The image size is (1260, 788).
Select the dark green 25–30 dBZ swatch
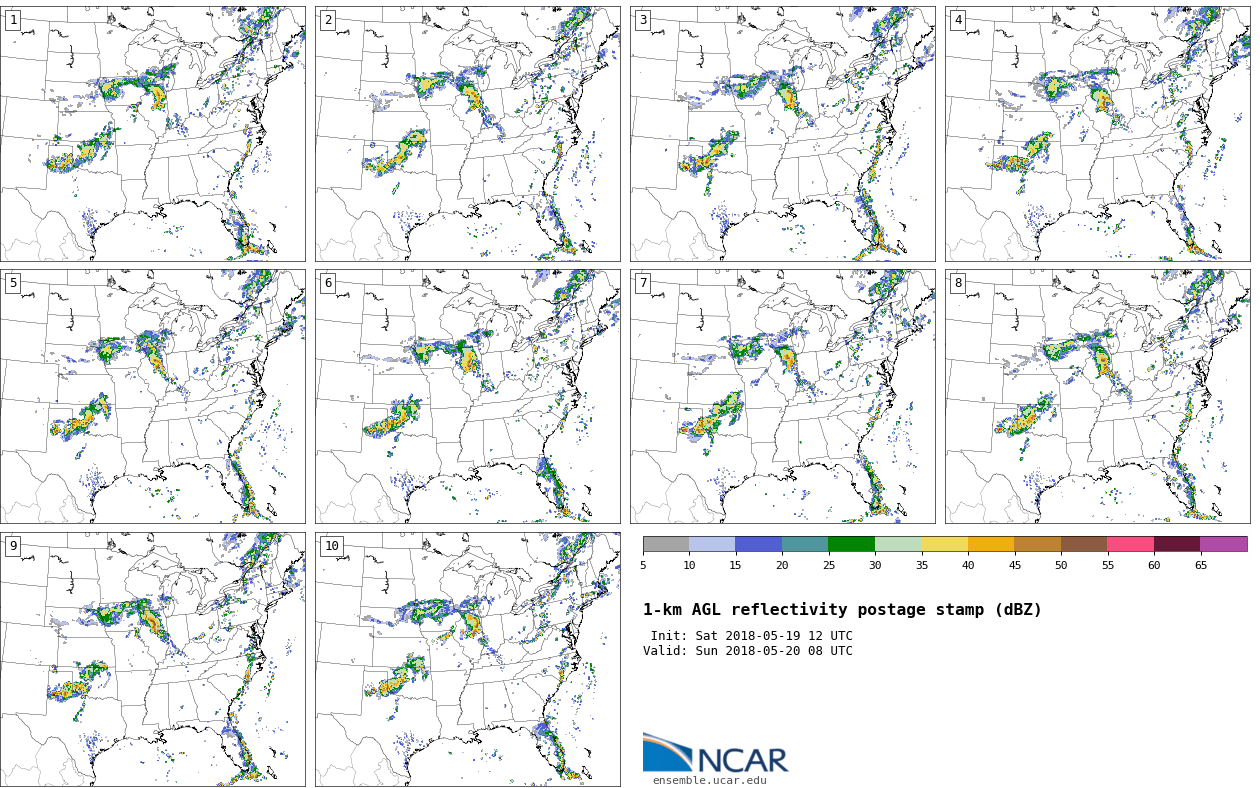pyautogui.click(x=851, y=544)
